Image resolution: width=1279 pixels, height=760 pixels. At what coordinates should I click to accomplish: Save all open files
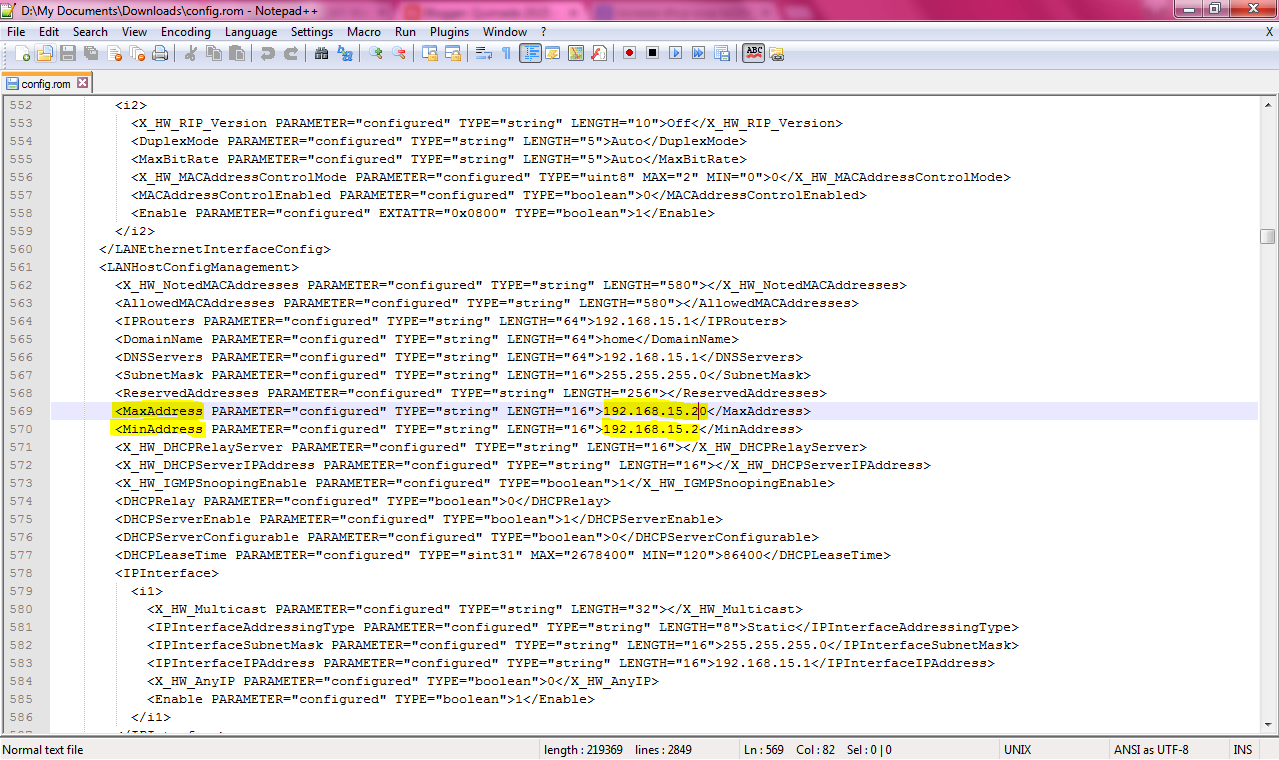point(89,53)
